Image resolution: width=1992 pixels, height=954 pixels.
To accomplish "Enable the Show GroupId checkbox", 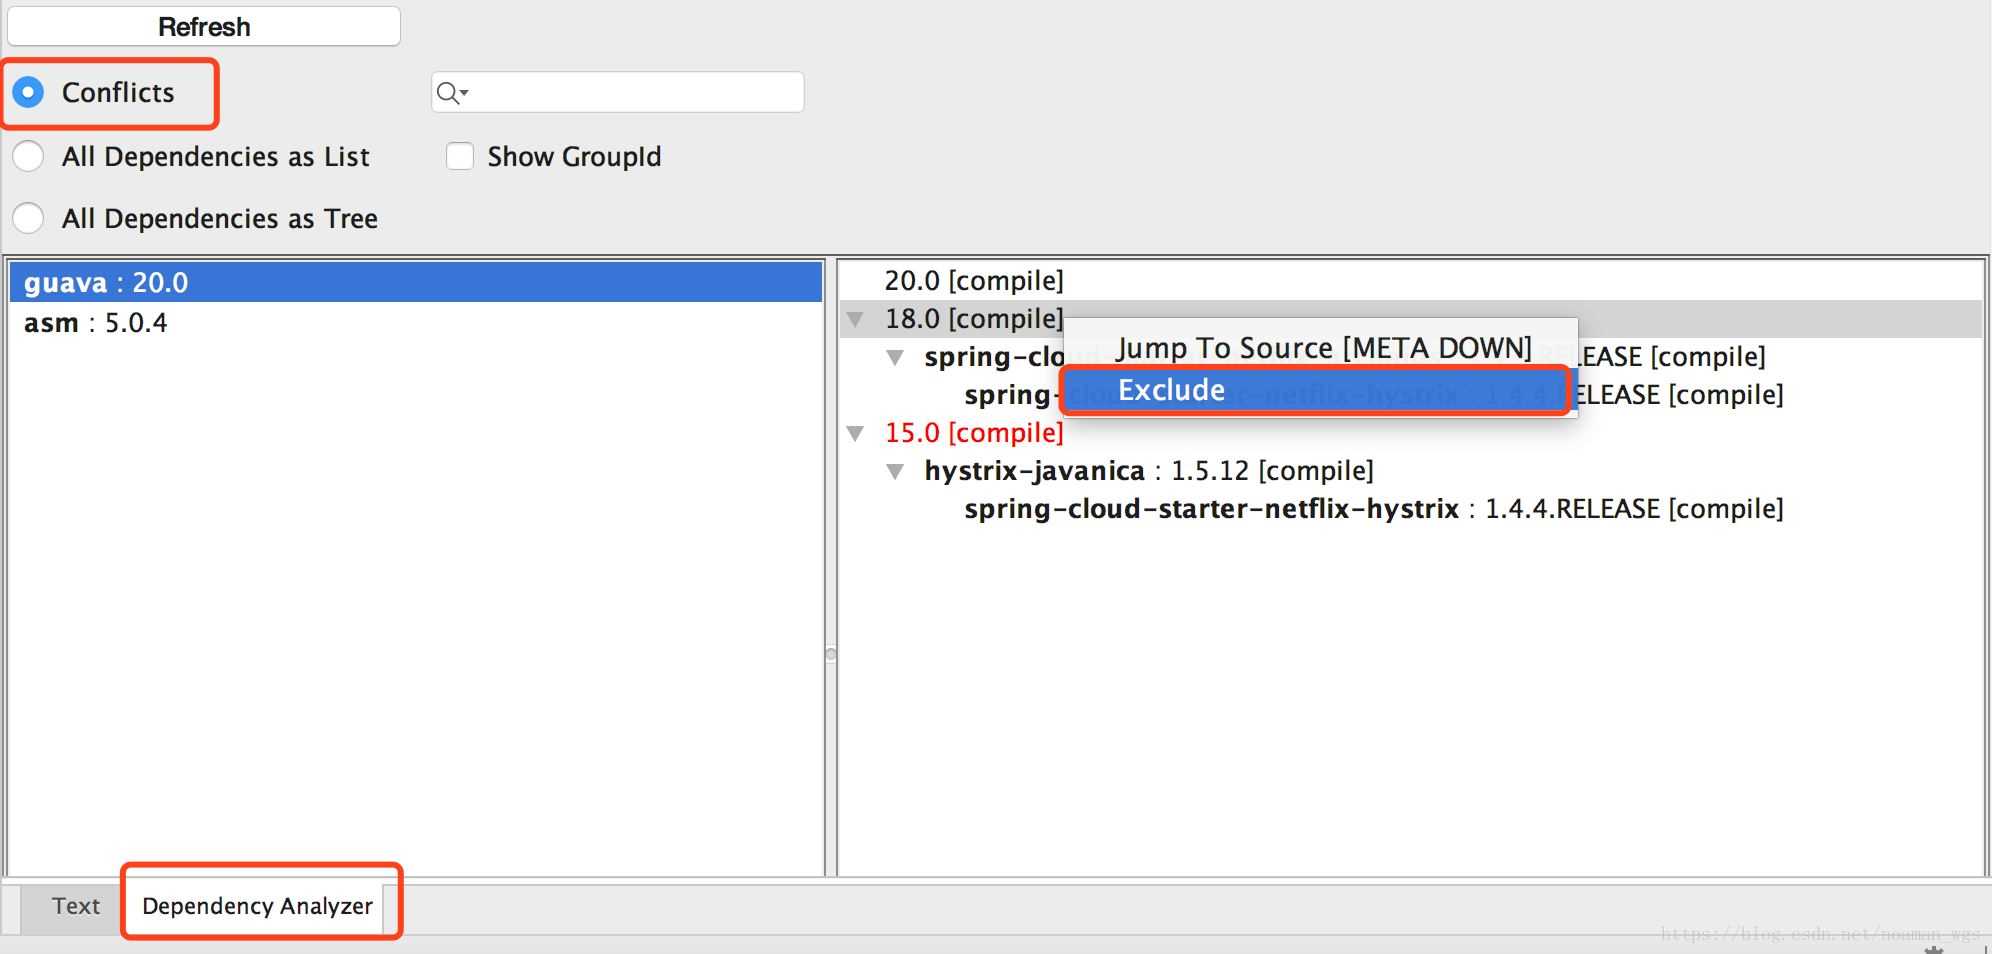I will (460, 157).
